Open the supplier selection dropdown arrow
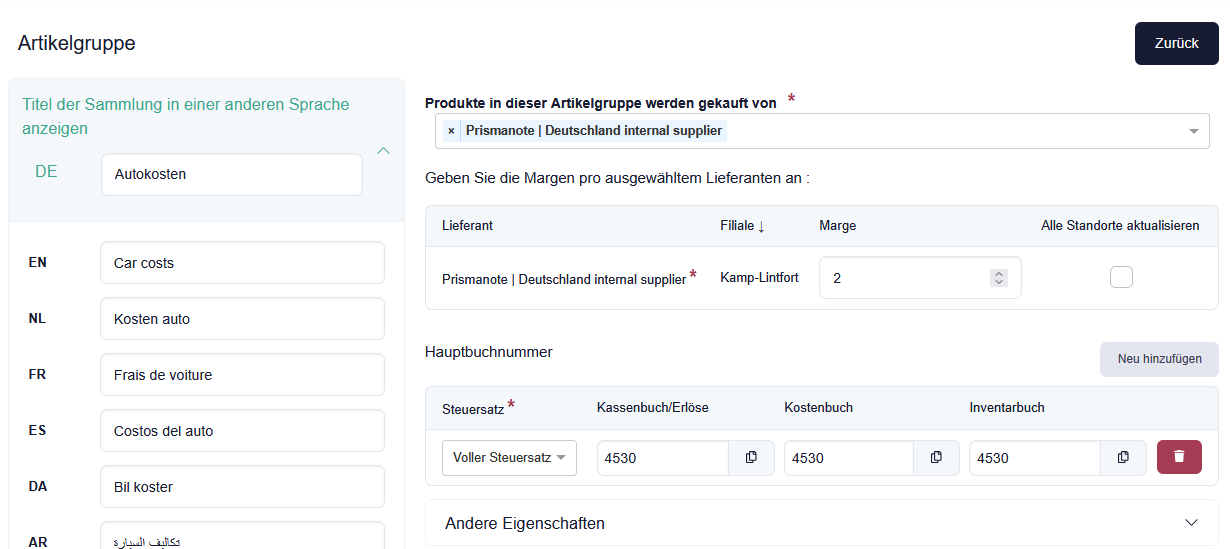1230x549 pixels. click(1193, 131)
